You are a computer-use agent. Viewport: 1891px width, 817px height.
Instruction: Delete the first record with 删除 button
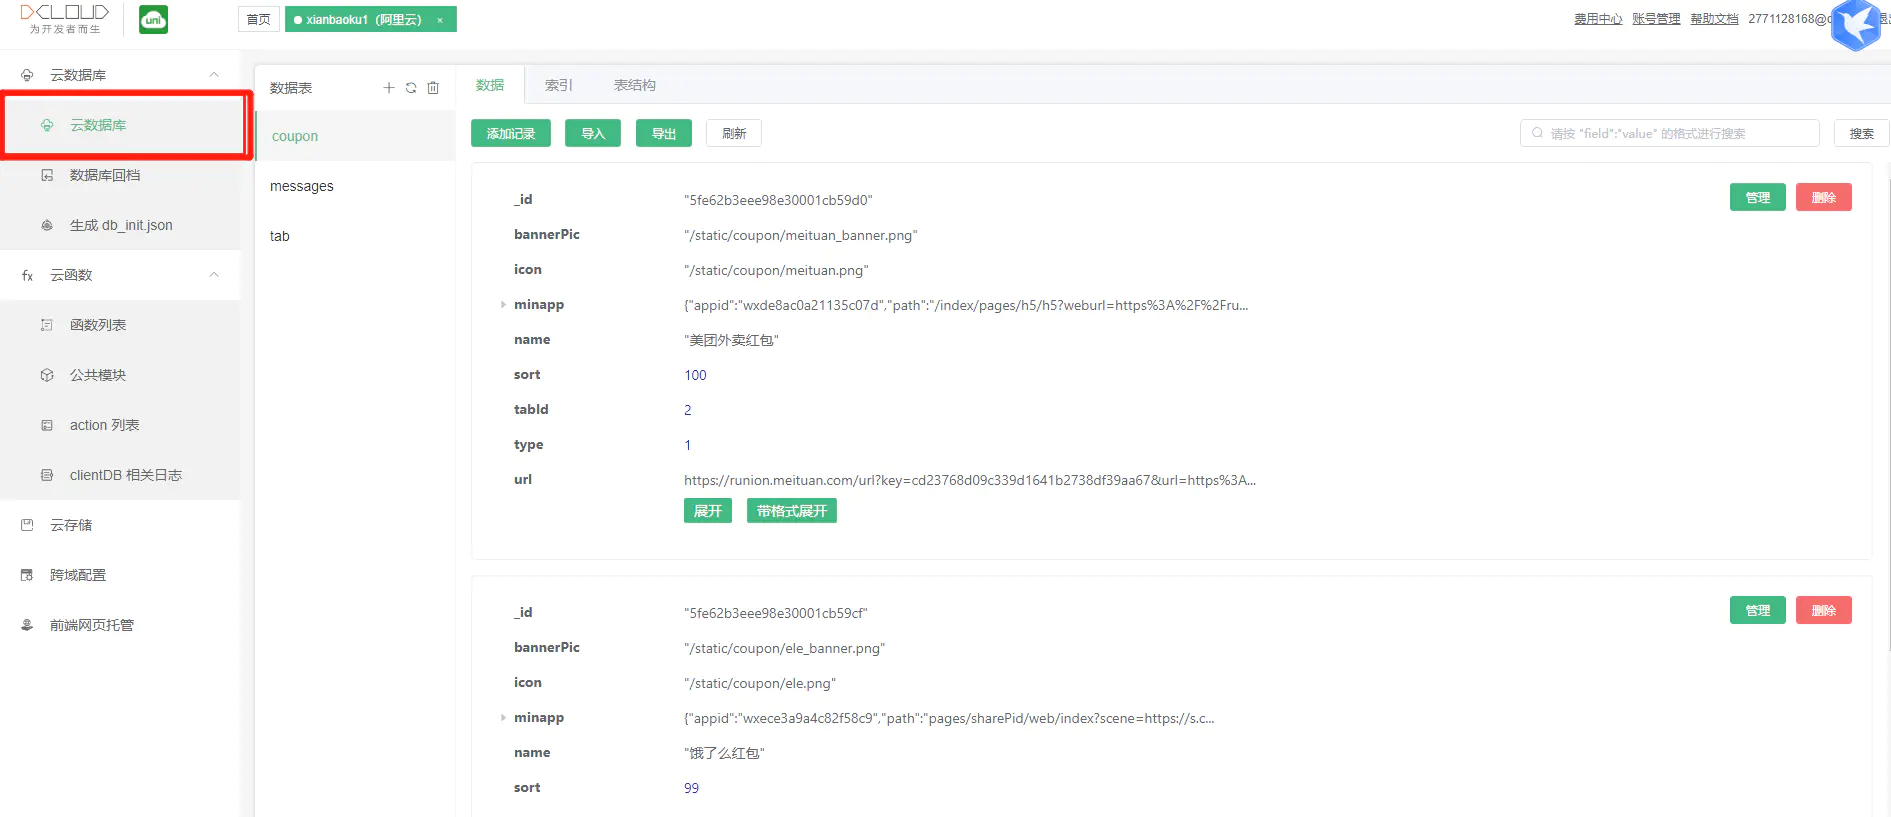(x=1823, y=197)
